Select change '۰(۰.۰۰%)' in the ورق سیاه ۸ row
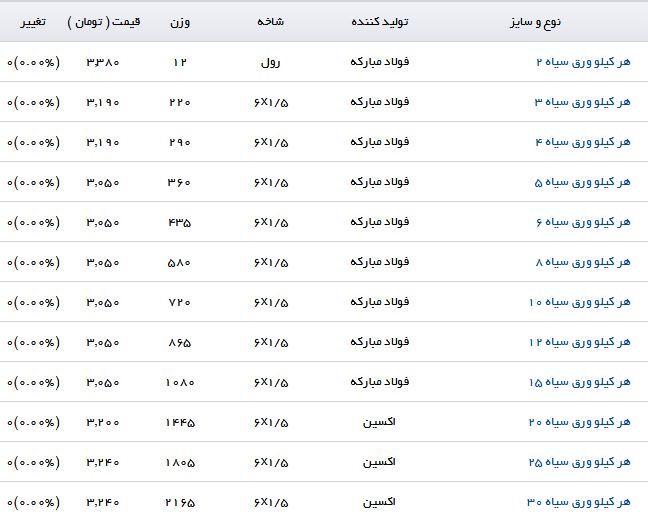Image resolution: width=648 pixels, height=520 pixels. (x=33, y=262)
